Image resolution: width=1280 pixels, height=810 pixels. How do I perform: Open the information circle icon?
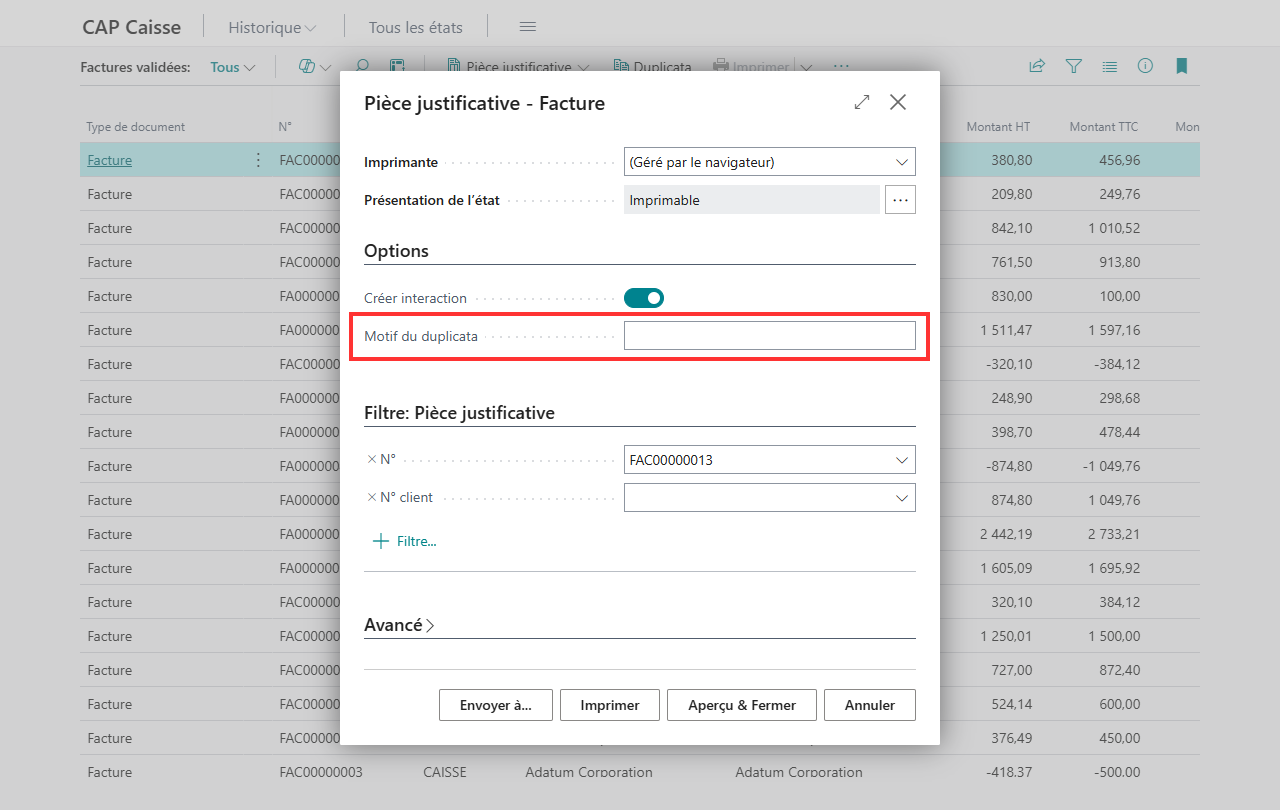(1145, 66)
